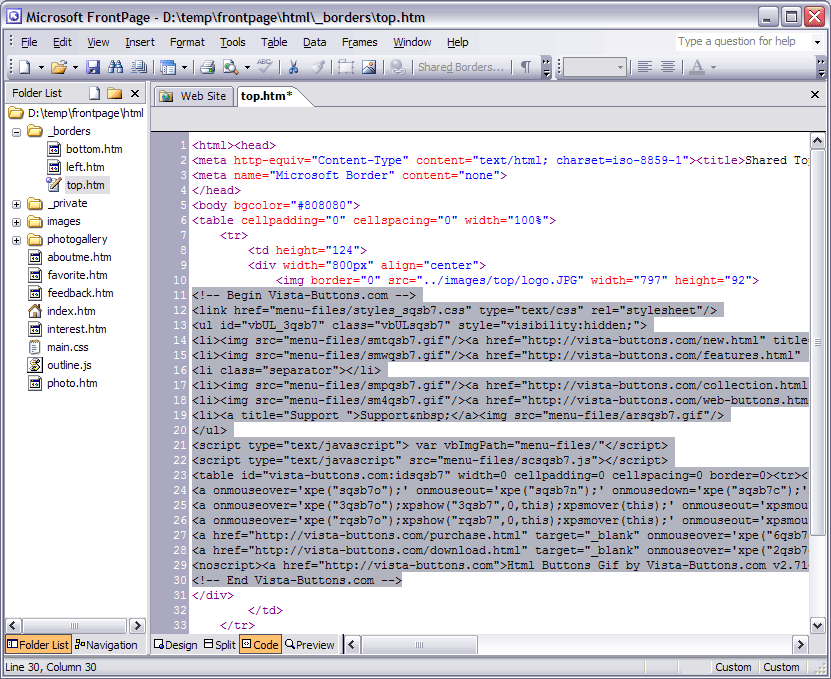Open the Preview in Browser dropdown arrow
831x679 pixels.
(x=247, y=67)
